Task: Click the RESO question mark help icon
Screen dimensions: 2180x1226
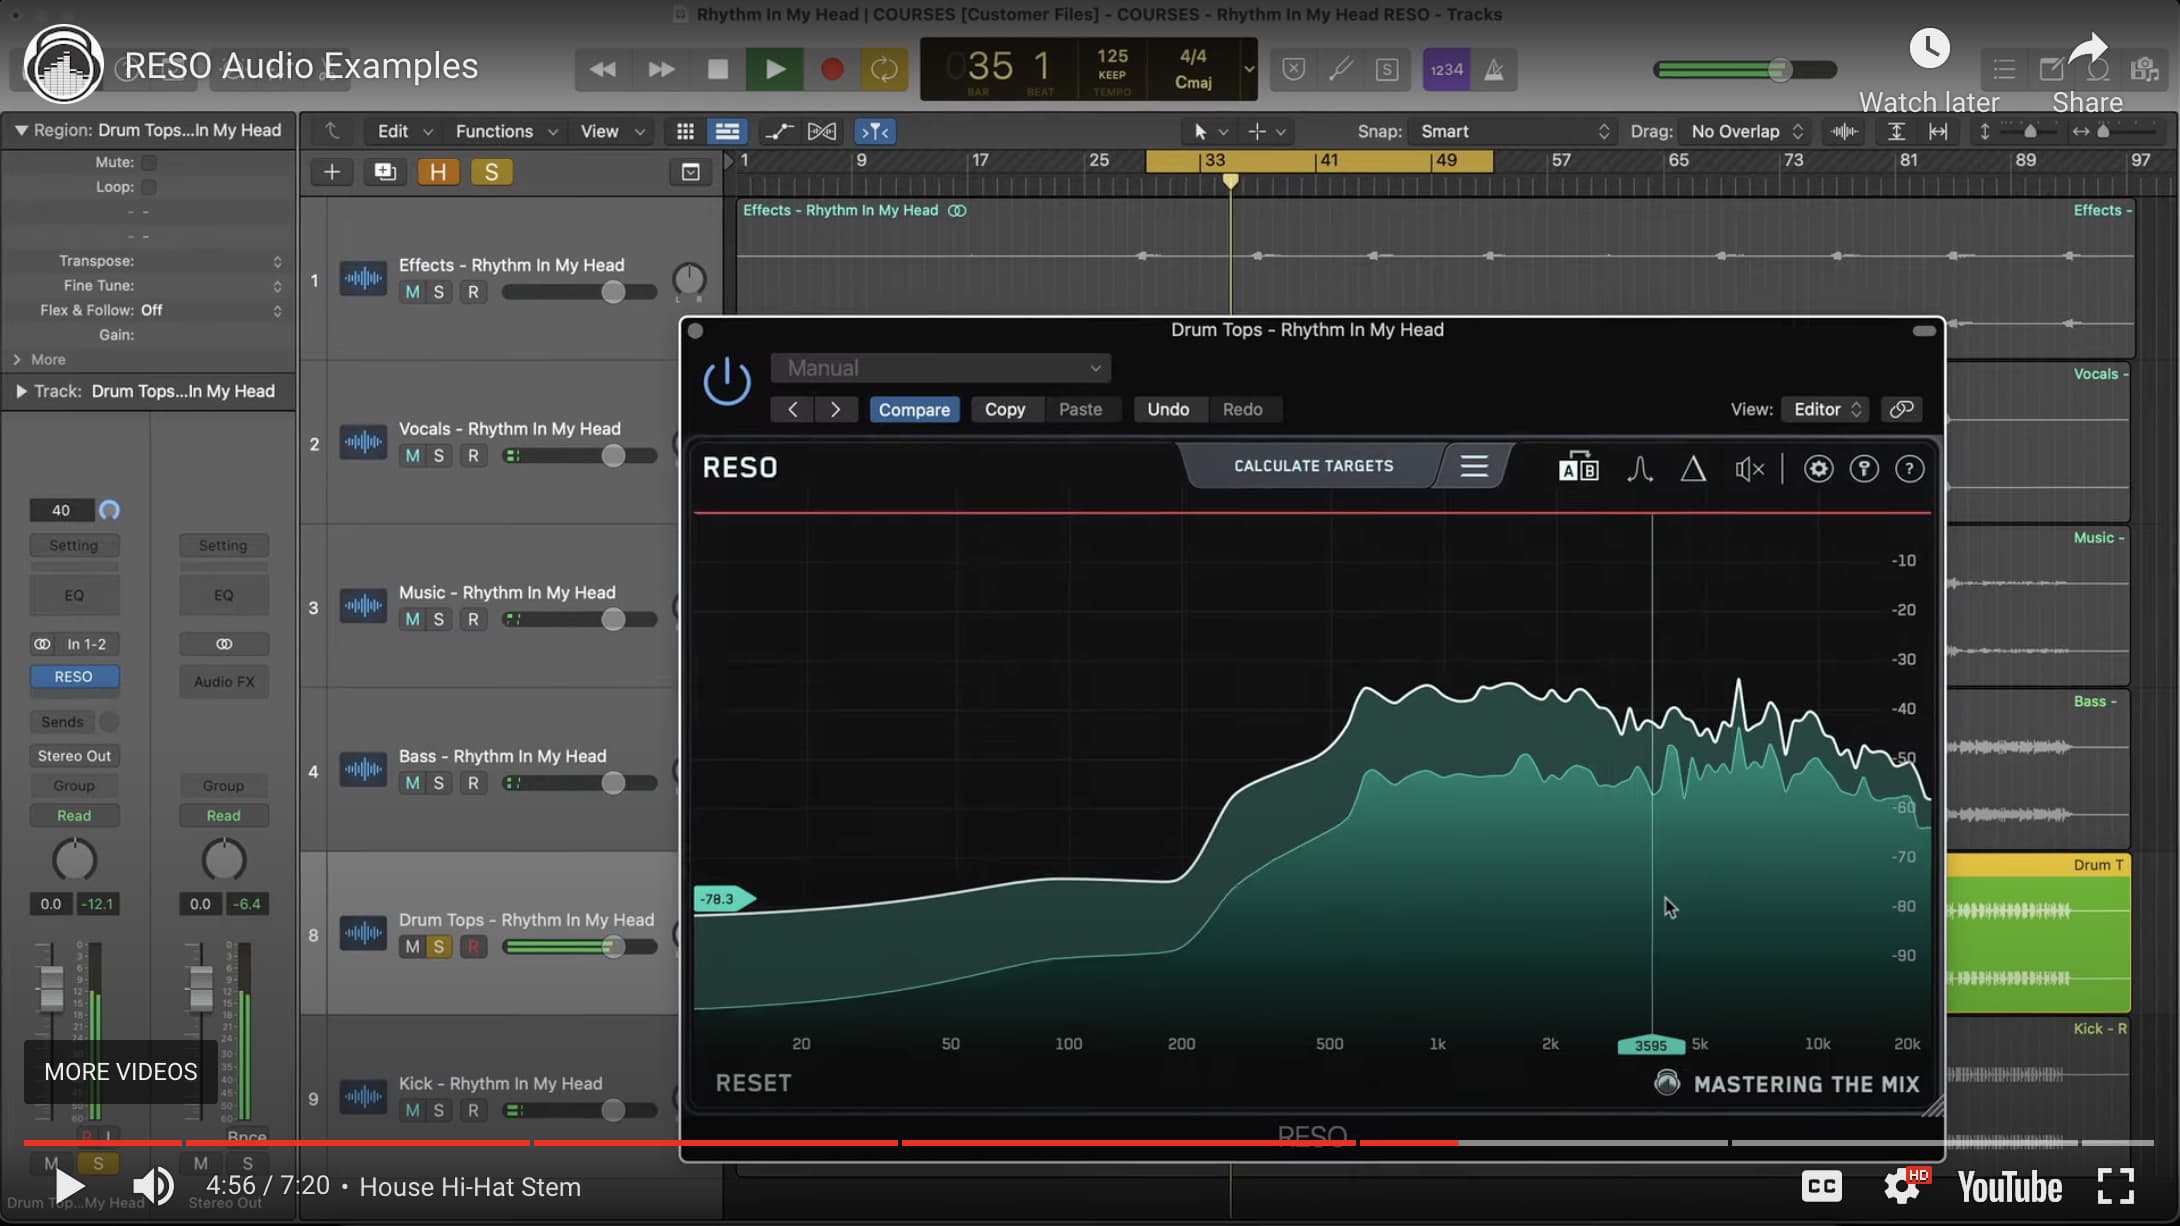Action: [x=1909, y=469]
